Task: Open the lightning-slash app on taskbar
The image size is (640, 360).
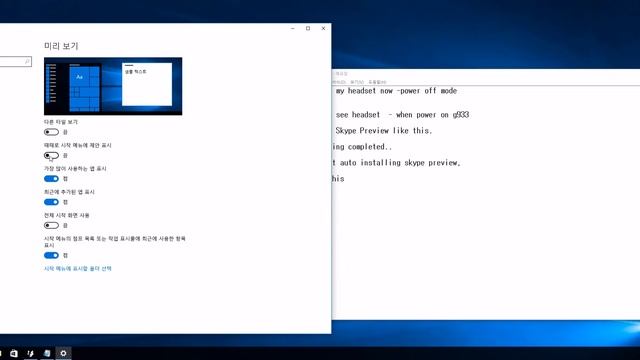Action: (x=30, y=353)
